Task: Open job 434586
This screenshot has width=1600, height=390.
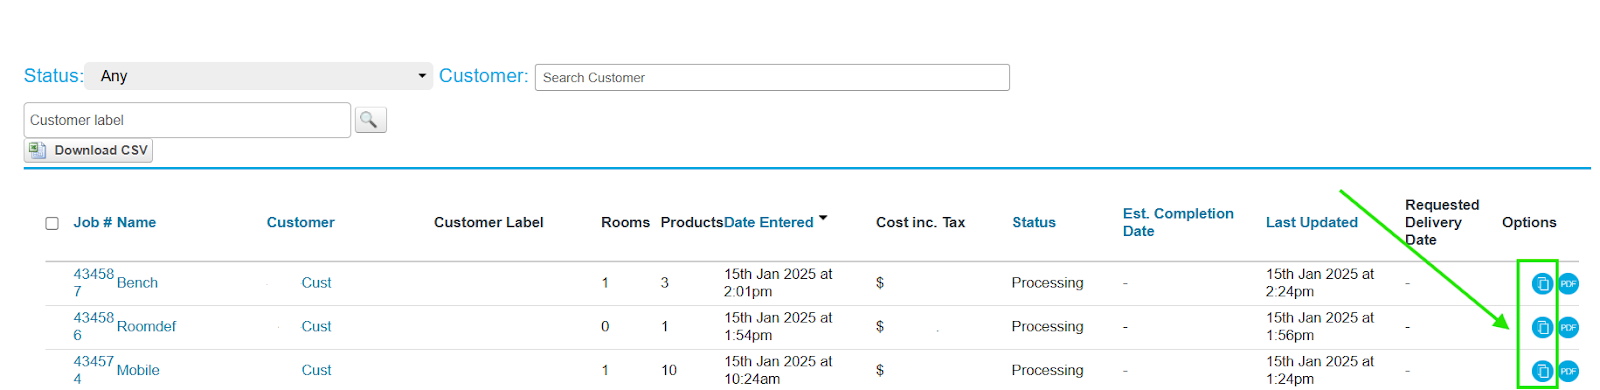Action: [93, 326]
